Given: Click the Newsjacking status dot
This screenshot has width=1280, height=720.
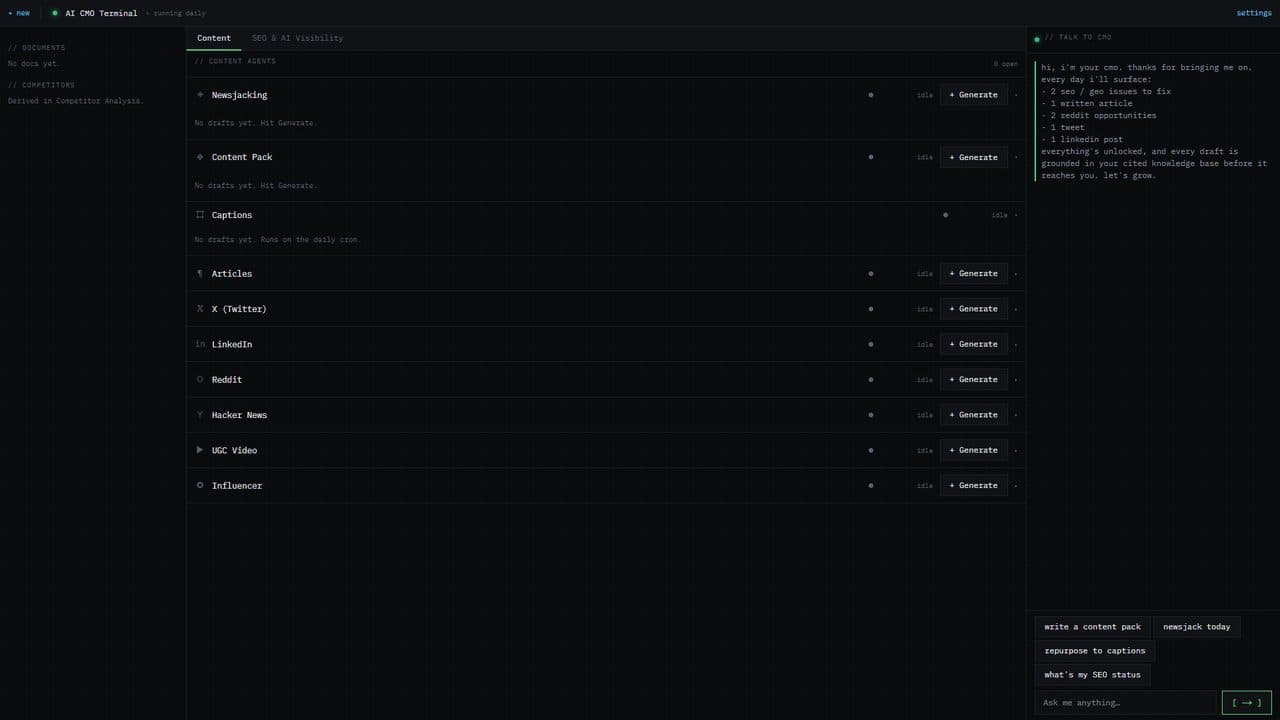Looking at the screenshot, I should point(870,95).
